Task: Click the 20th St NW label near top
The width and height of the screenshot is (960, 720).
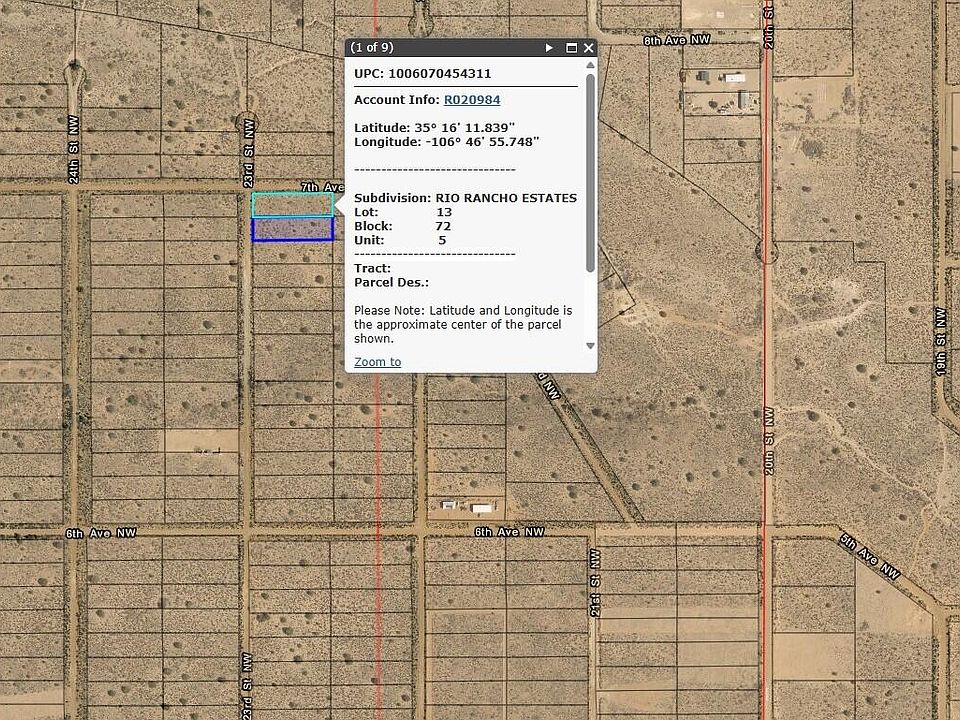Action: 768,30
